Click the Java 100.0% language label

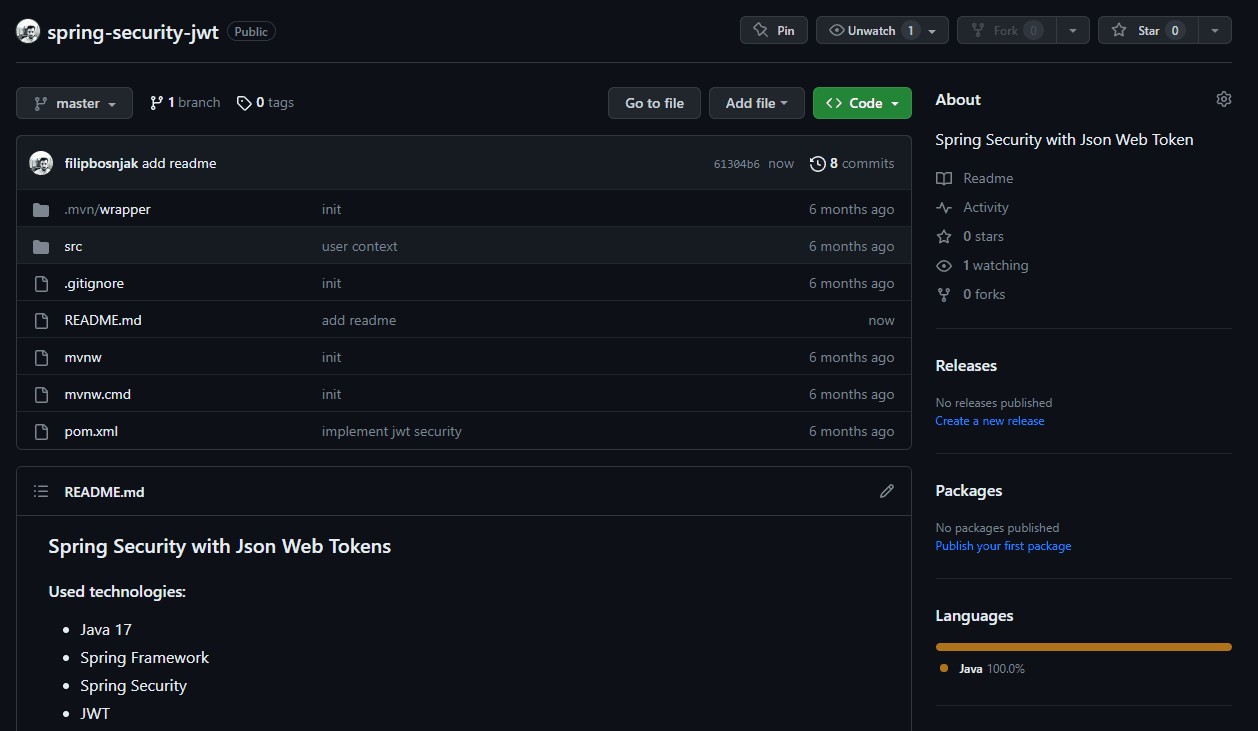click(x=991, y=668)
